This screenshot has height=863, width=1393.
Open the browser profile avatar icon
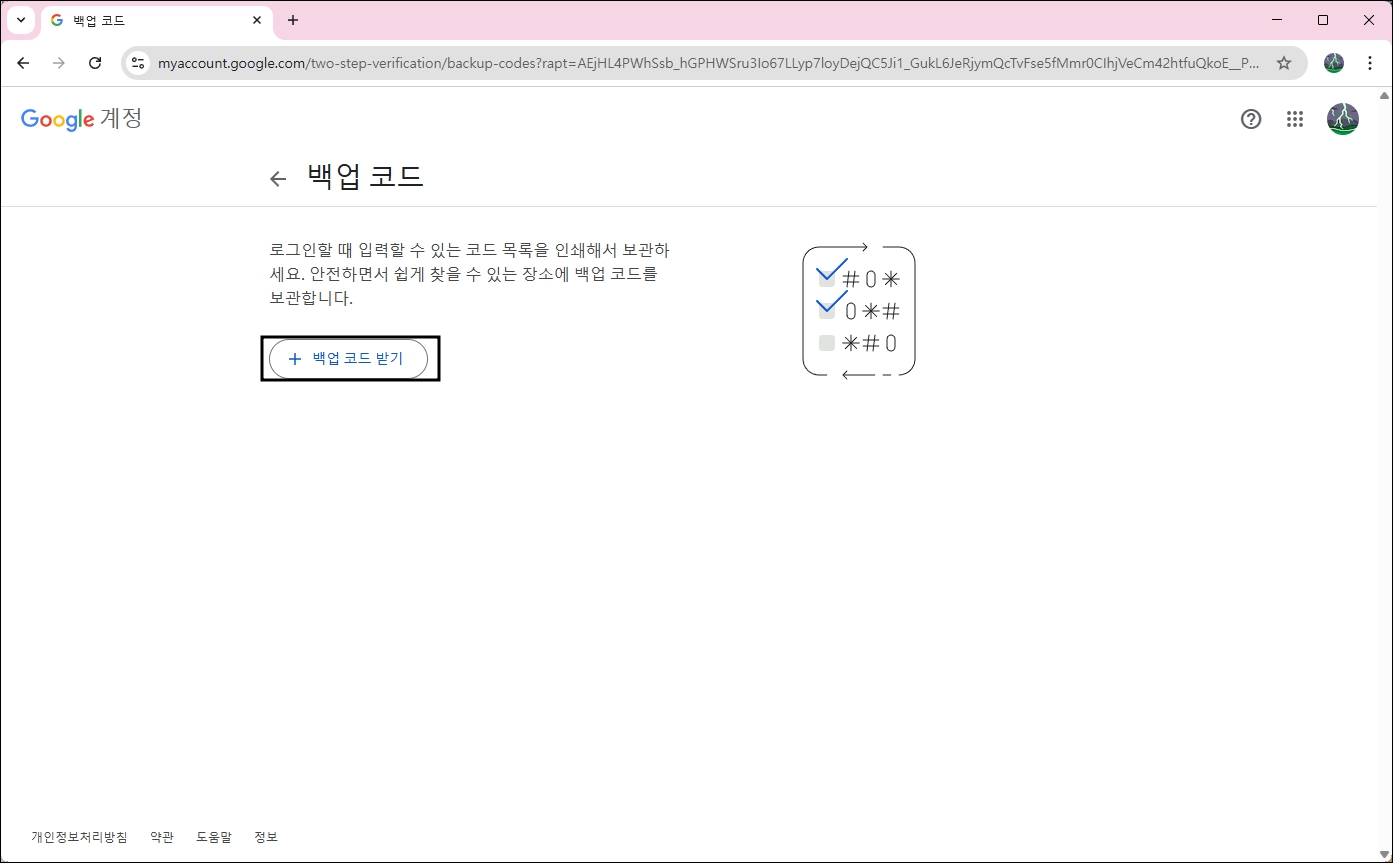coord(1333,62)
